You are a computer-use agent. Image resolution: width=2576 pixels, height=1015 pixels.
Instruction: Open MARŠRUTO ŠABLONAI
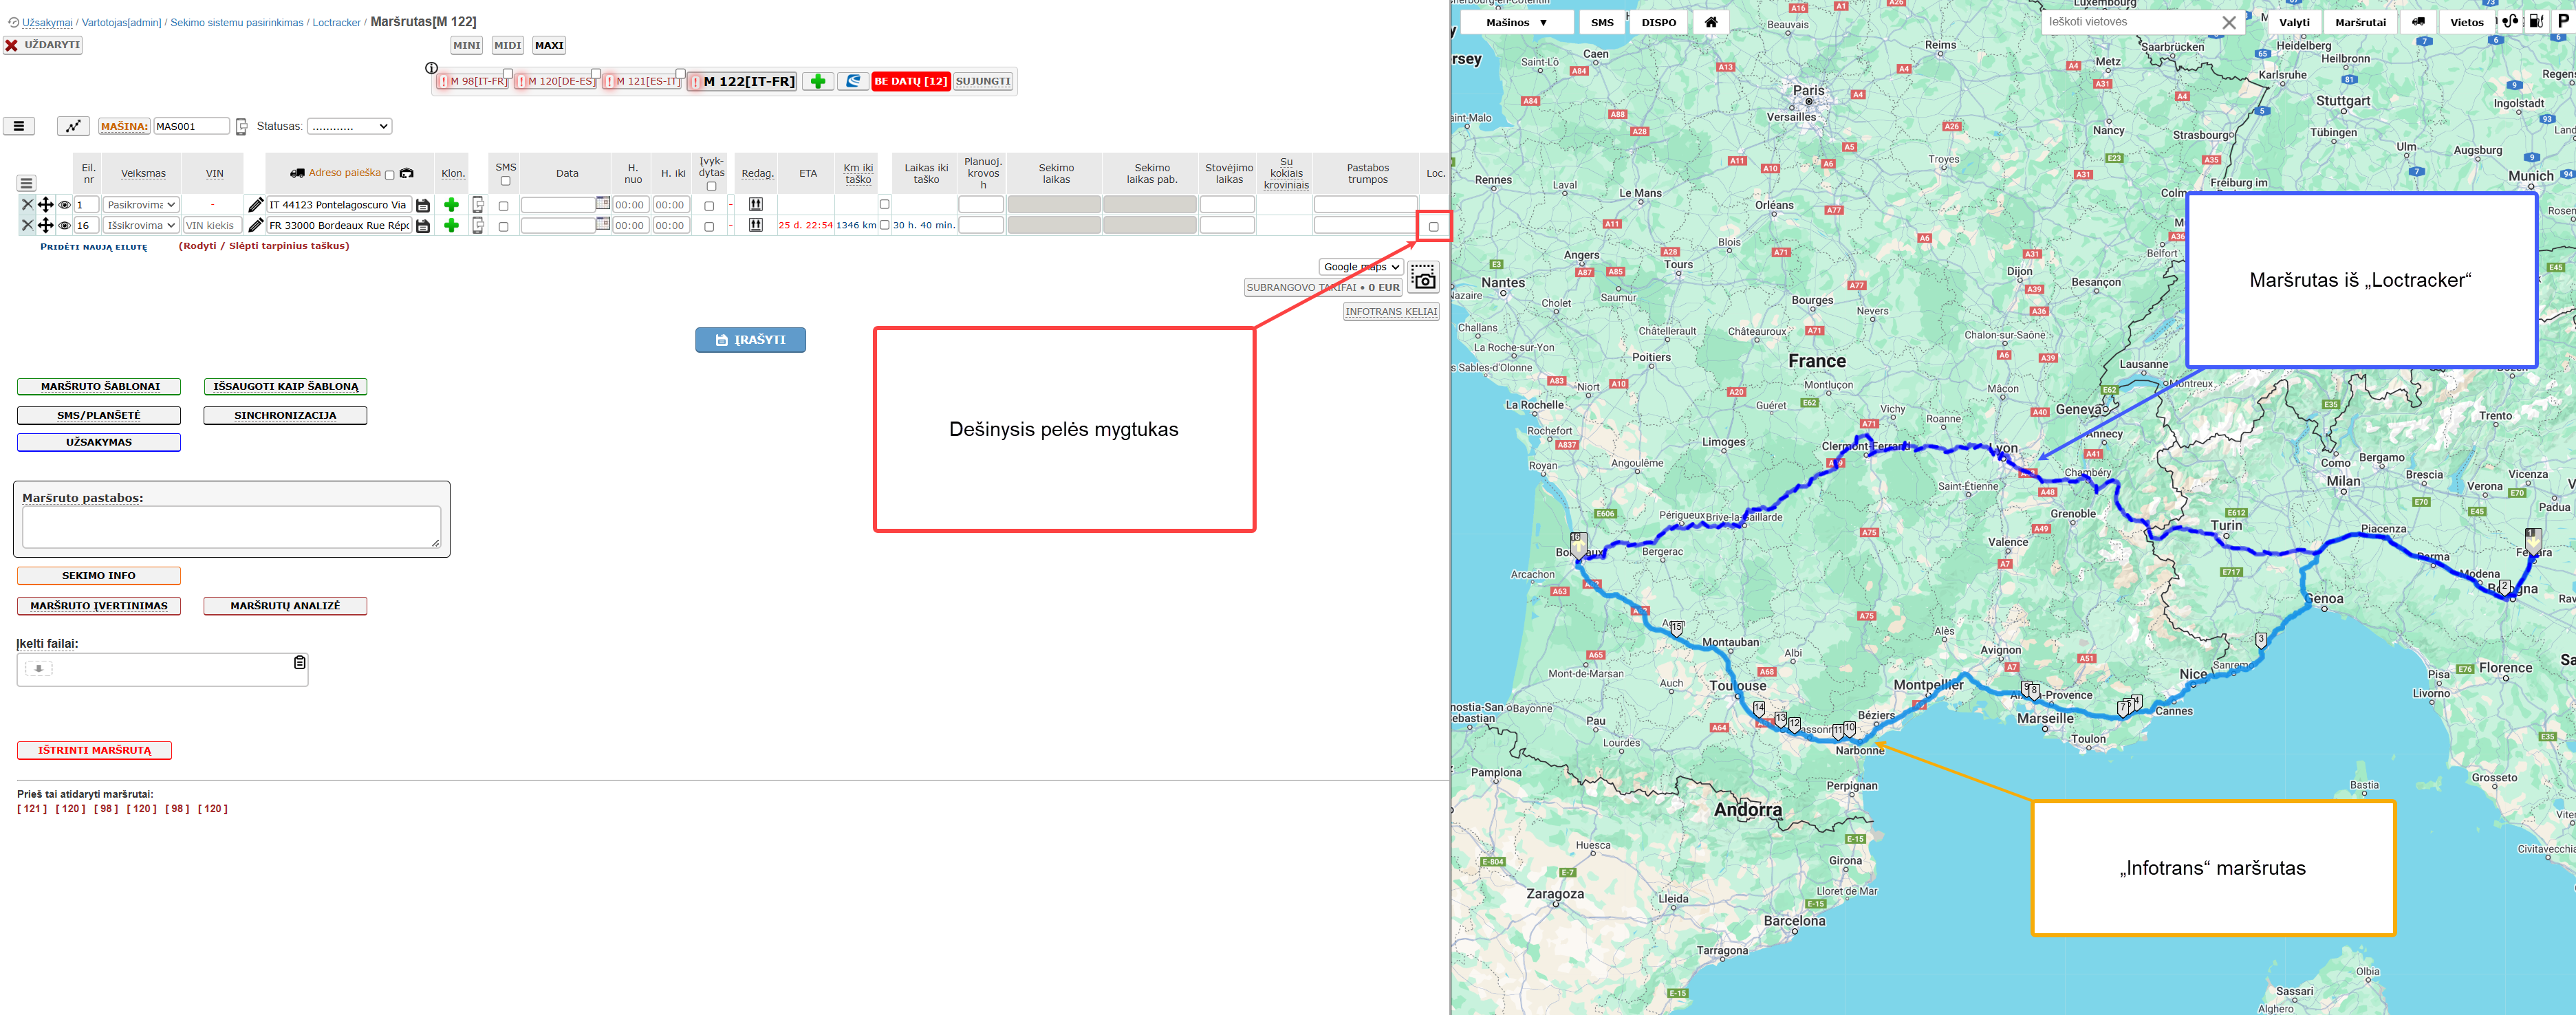coord(99,386)
